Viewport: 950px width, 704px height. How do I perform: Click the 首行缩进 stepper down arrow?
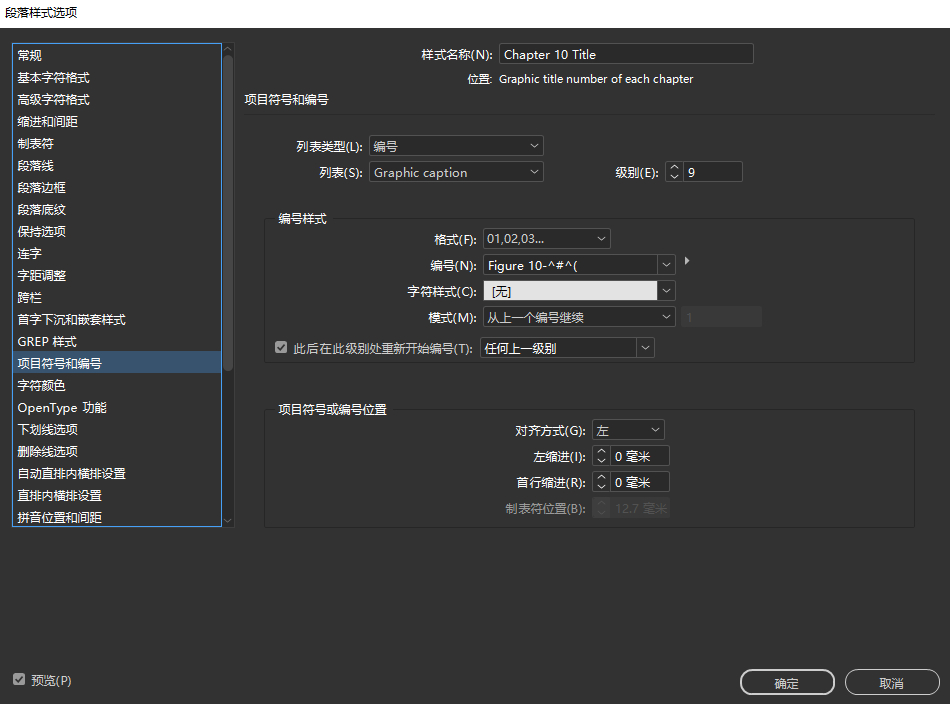click(x=601, y=486)
